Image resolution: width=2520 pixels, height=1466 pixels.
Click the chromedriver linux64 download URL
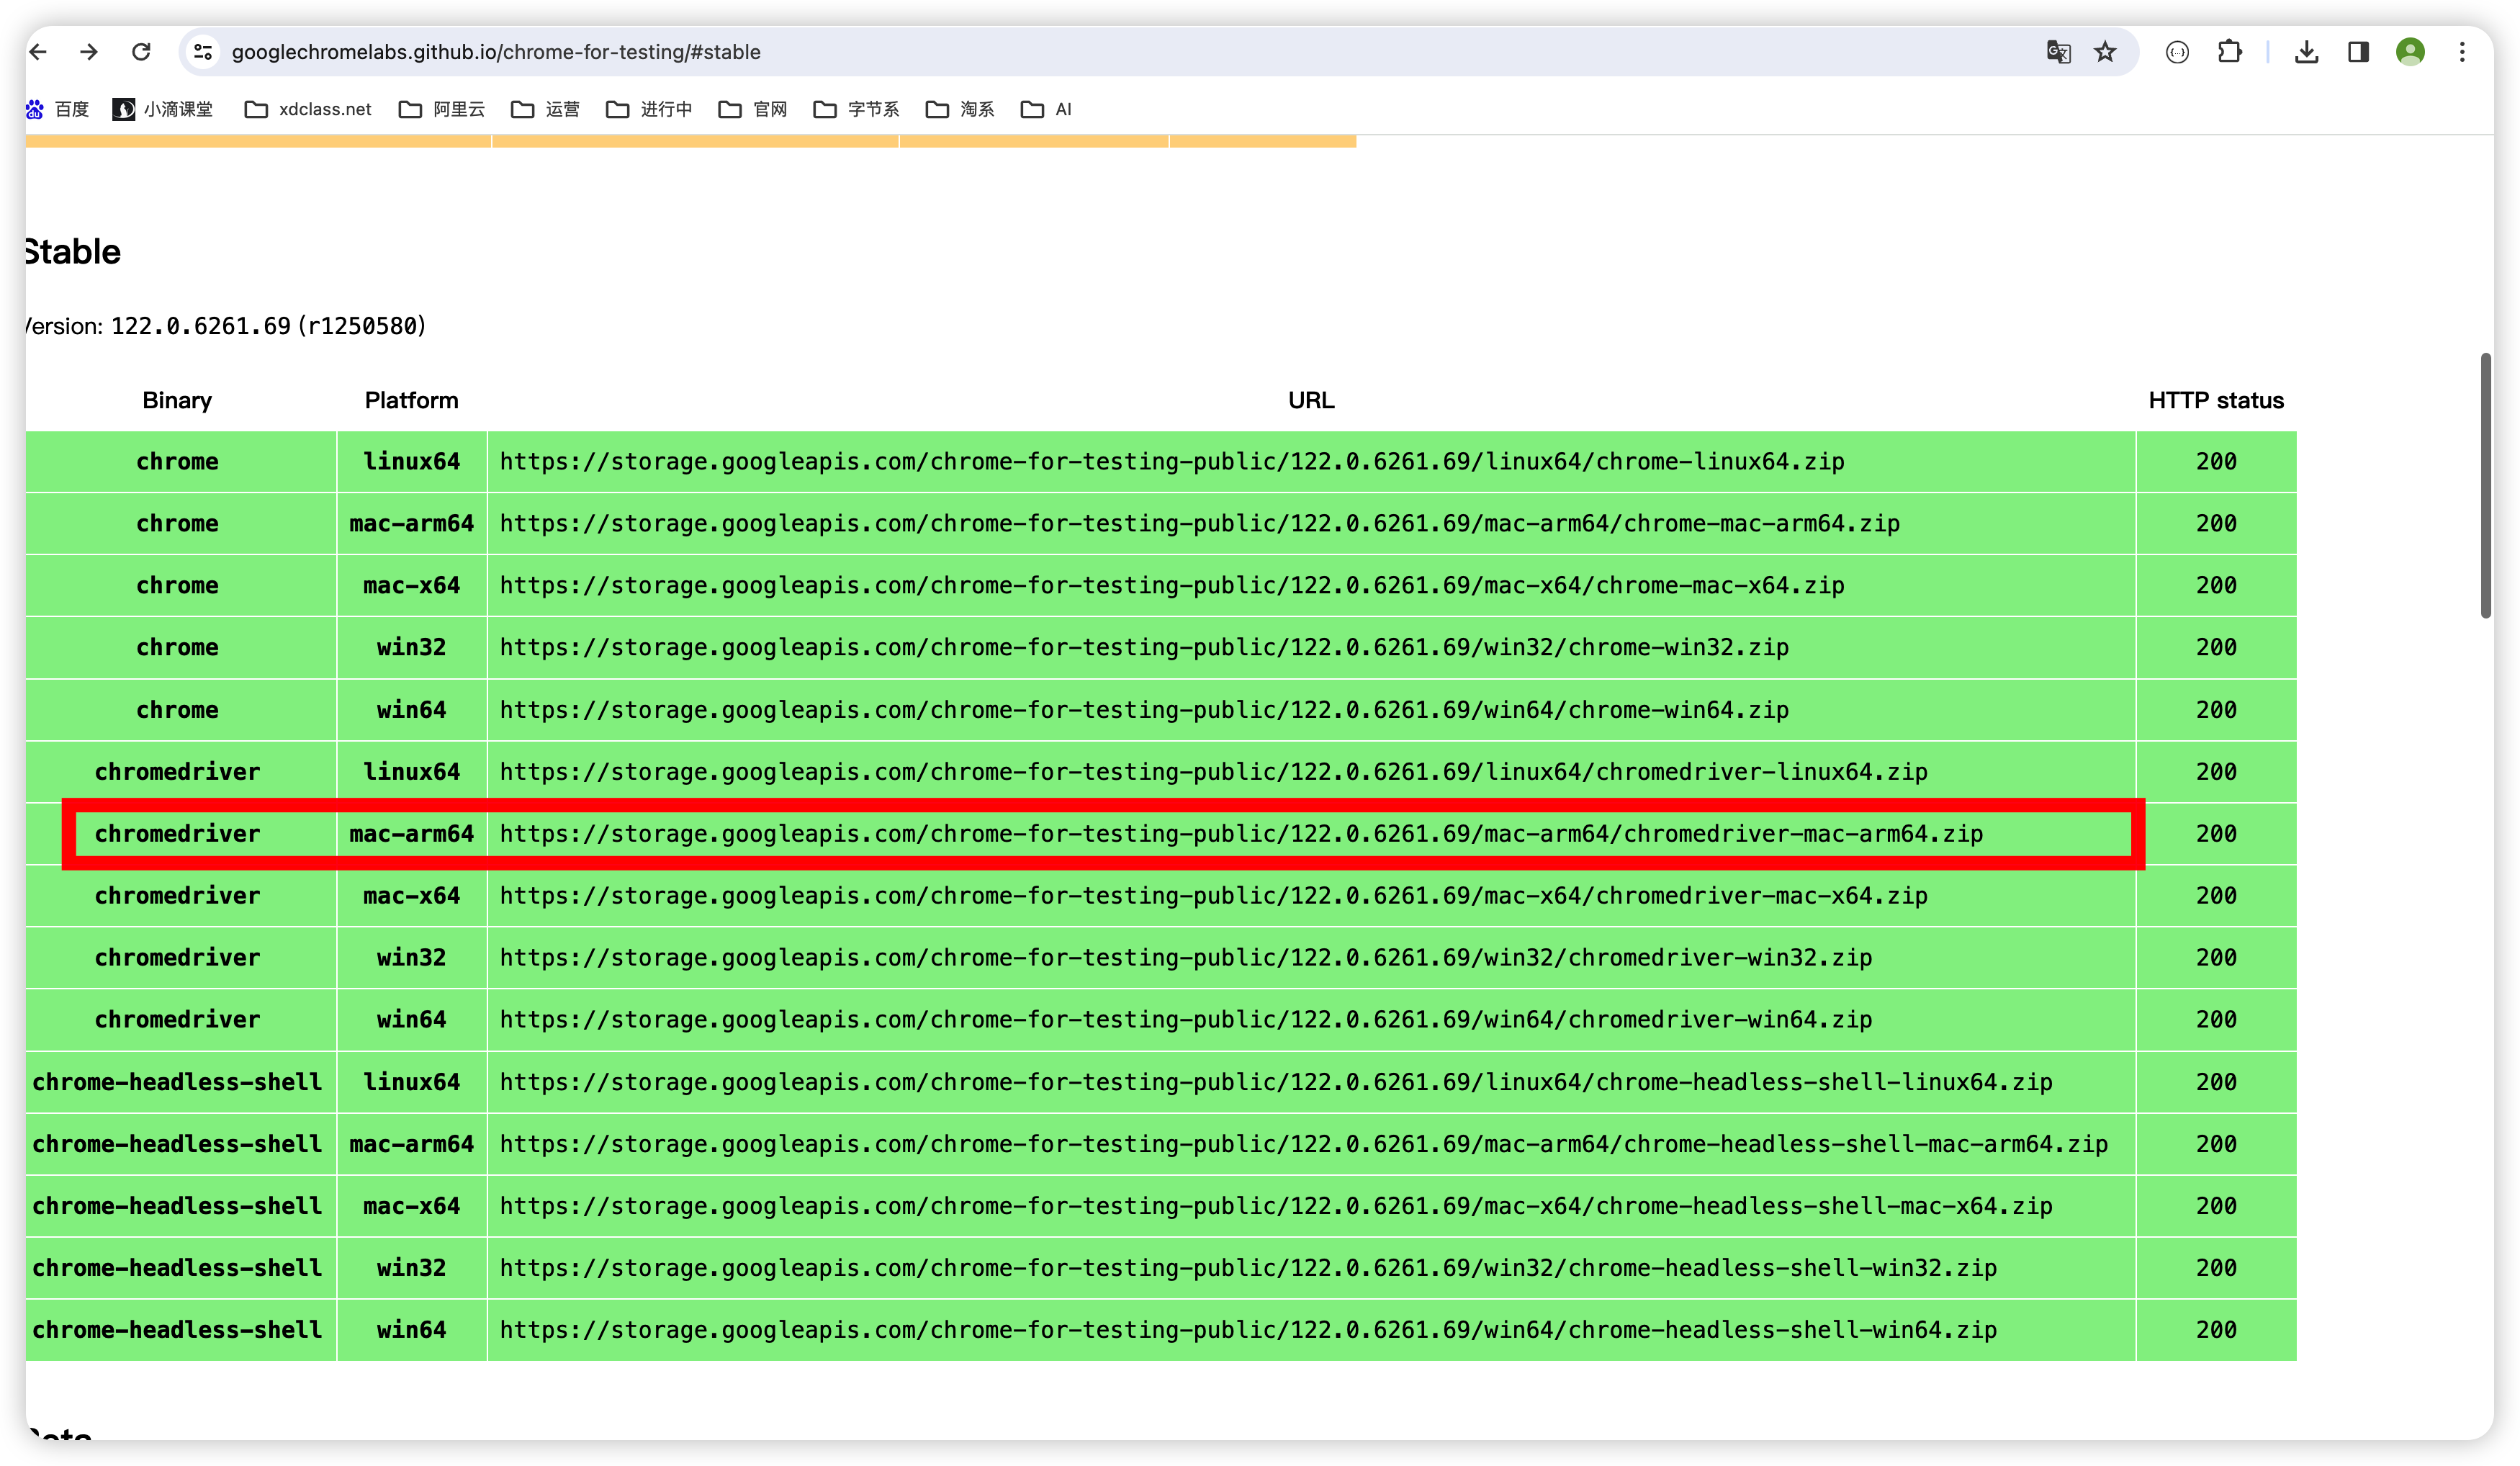(1214, 771)
